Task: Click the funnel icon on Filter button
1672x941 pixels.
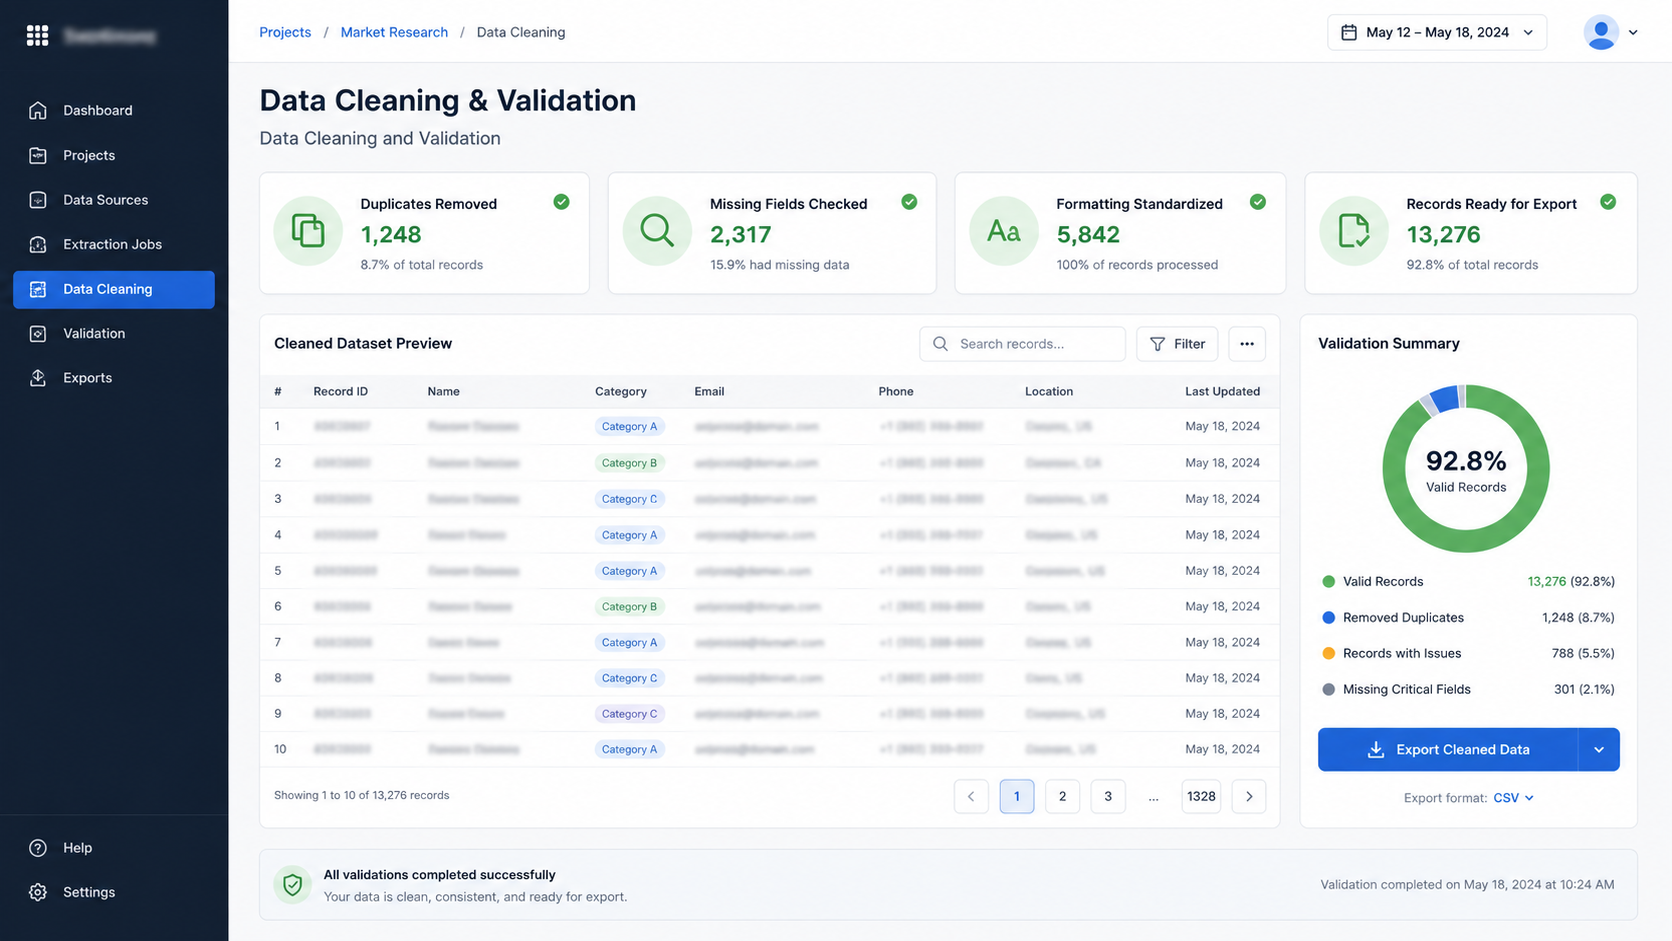Action: click(1157, 344)
